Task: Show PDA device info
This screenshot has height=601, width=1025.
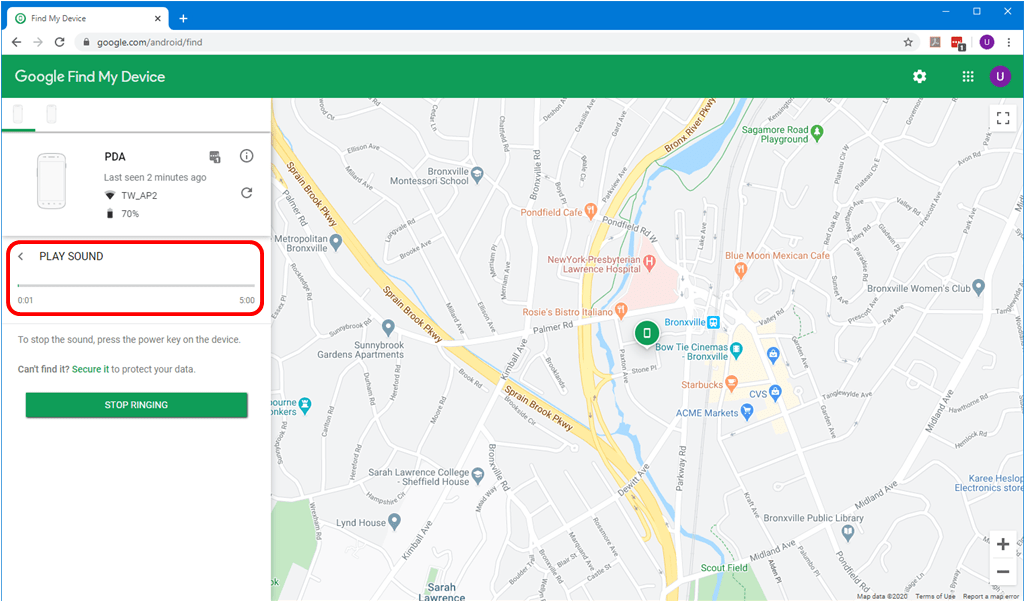Action: 246,156
